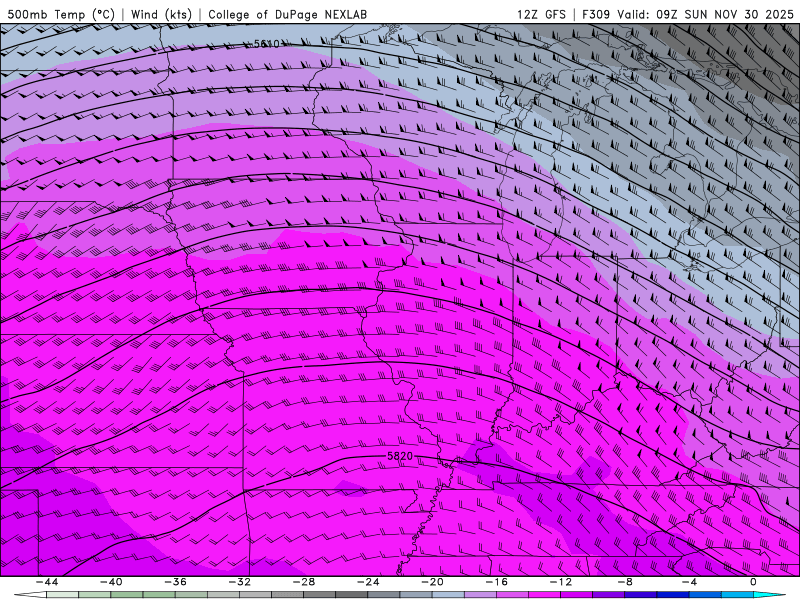Click the -16 colorbar tick label

(x=497, y=582)
